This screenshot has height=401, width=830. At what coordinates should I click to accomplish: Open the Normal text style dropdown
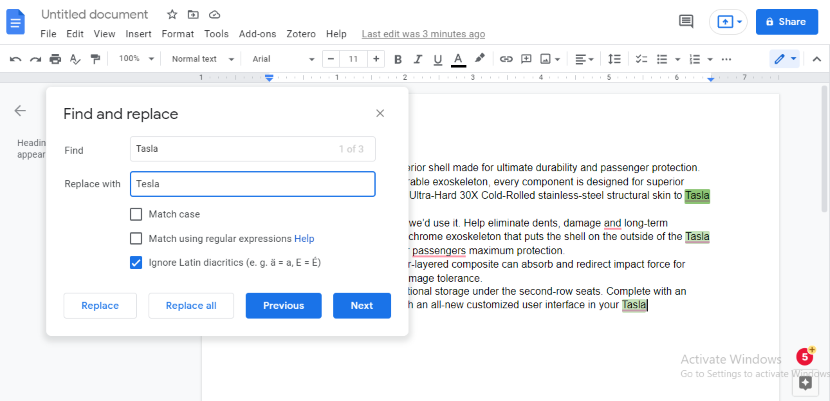tap(202, 59)
